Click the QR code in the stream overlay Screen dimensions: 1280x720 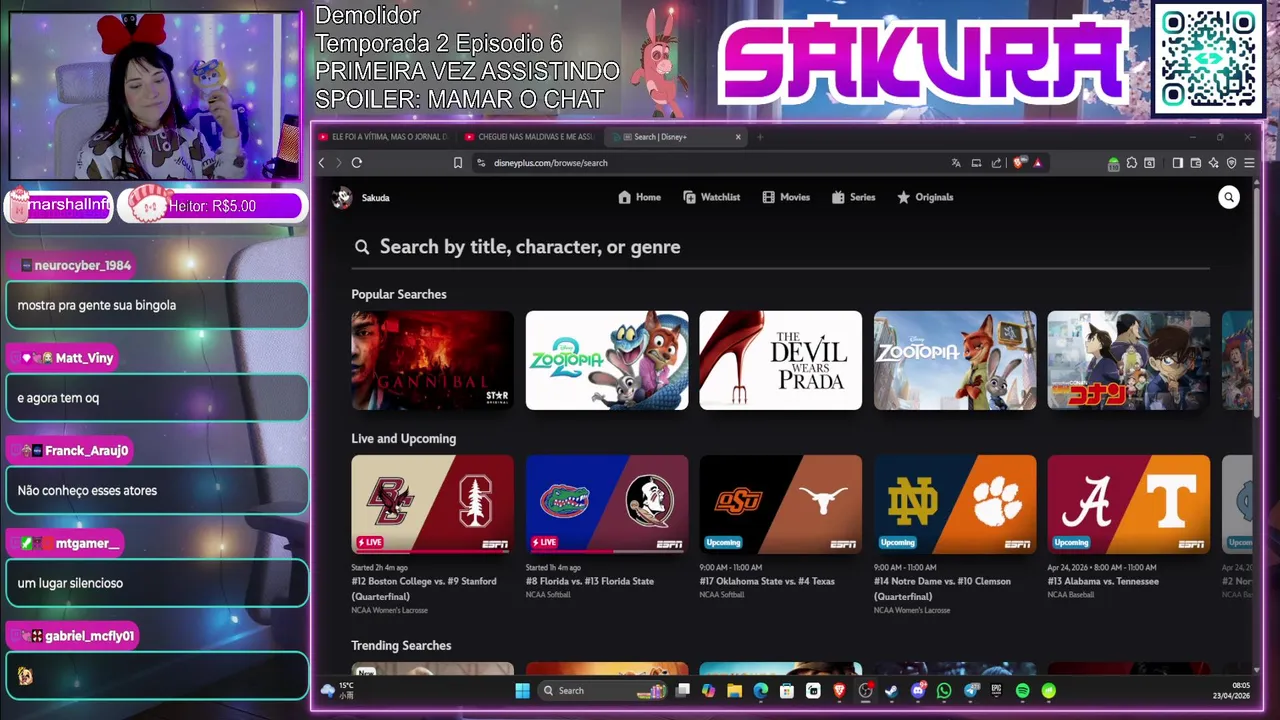pyautogui.click(x=1208, y=60)
